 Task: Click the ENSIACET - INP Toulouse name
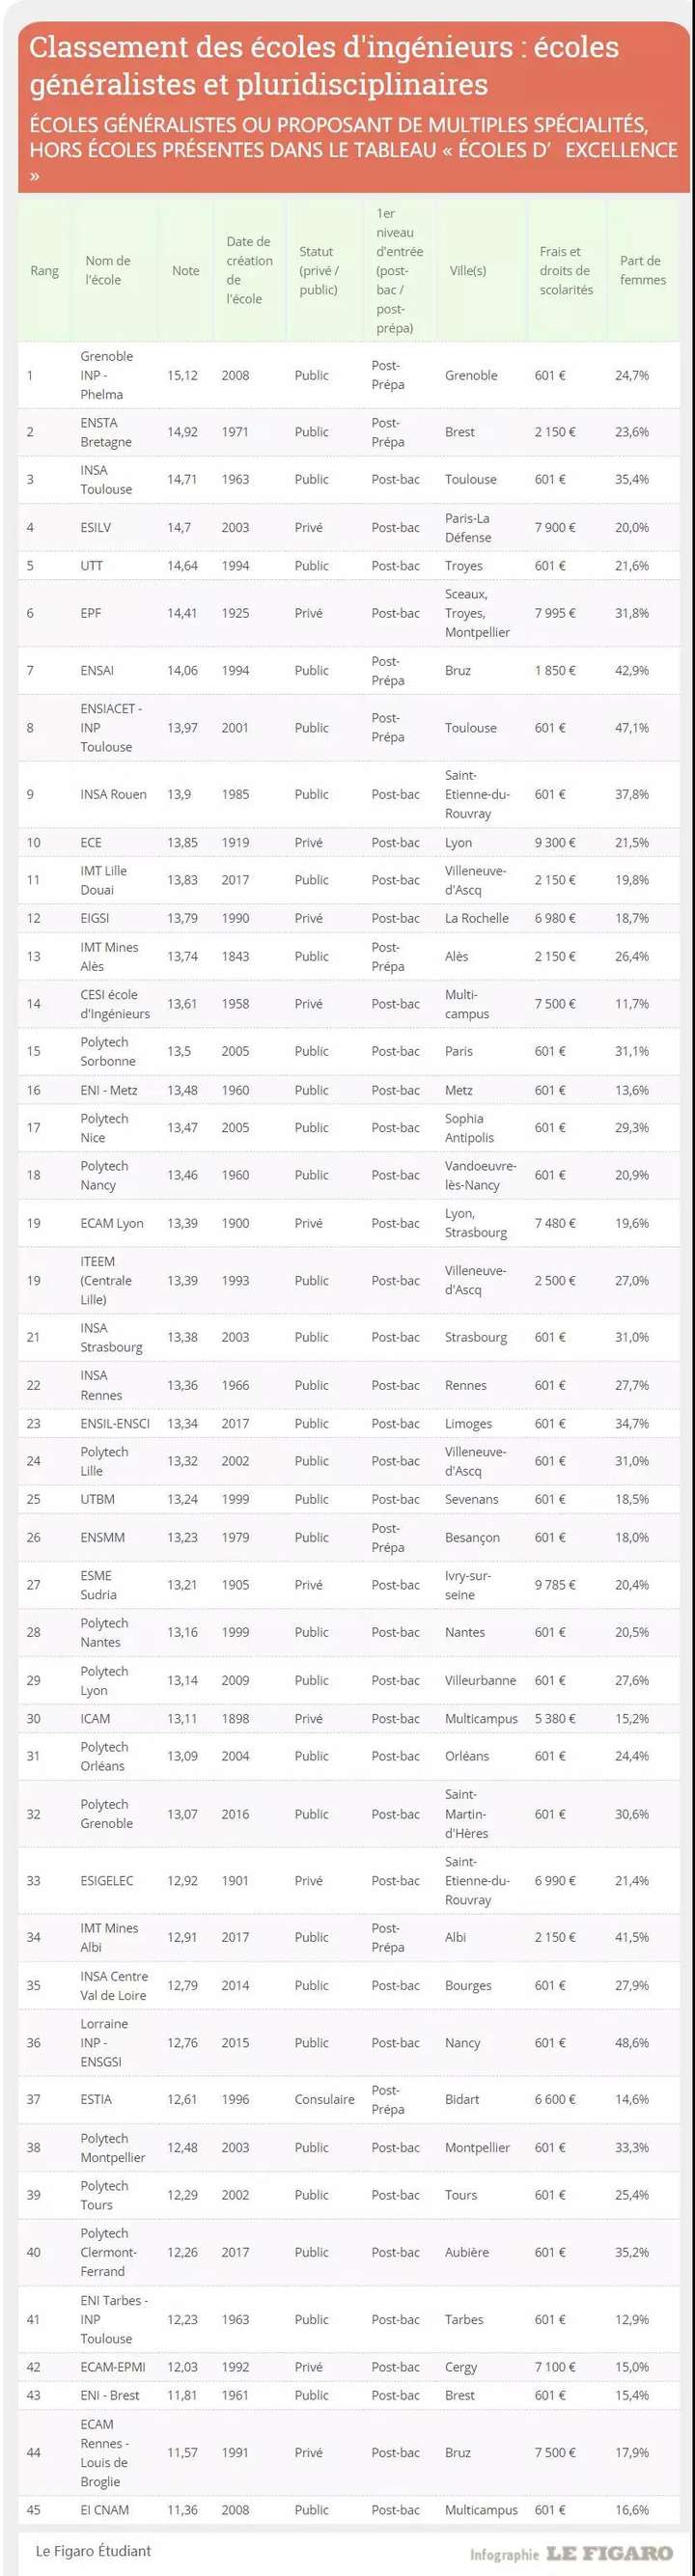110,727
